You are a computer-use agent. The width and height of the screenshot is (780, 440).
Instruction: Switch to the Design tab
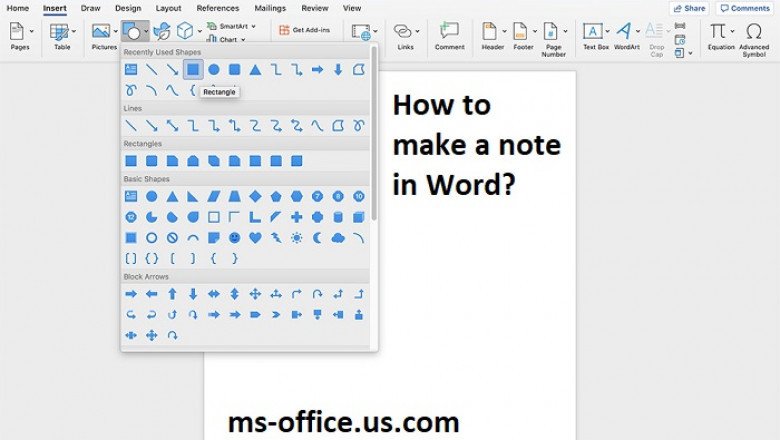(x=128, y=8)
